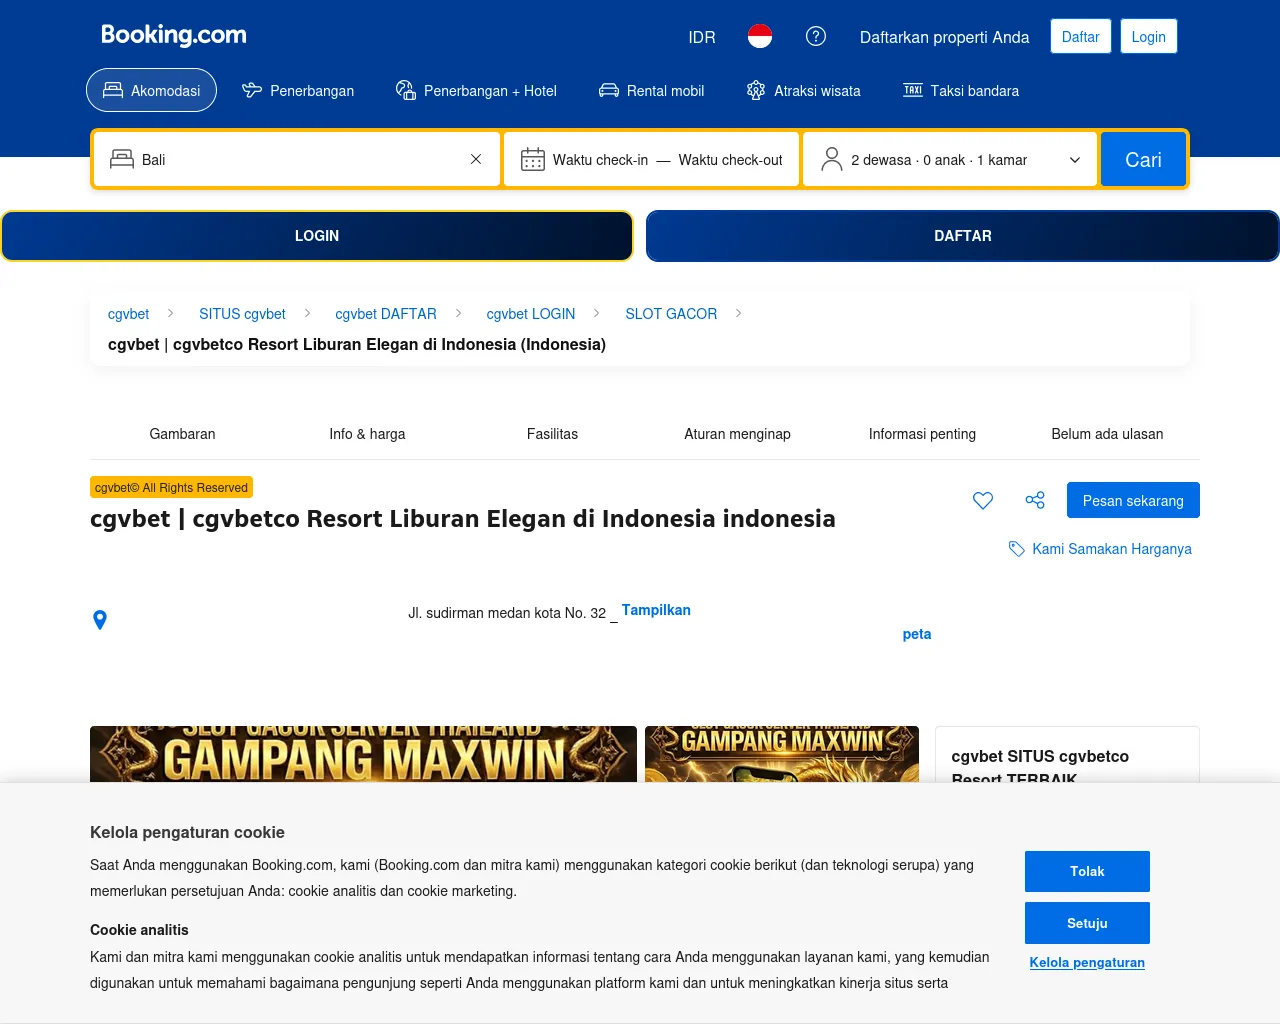The image size is (1280, 1024).
Task: Click Kami Samakan Harganya link
Action: (x=1100, y=549)
